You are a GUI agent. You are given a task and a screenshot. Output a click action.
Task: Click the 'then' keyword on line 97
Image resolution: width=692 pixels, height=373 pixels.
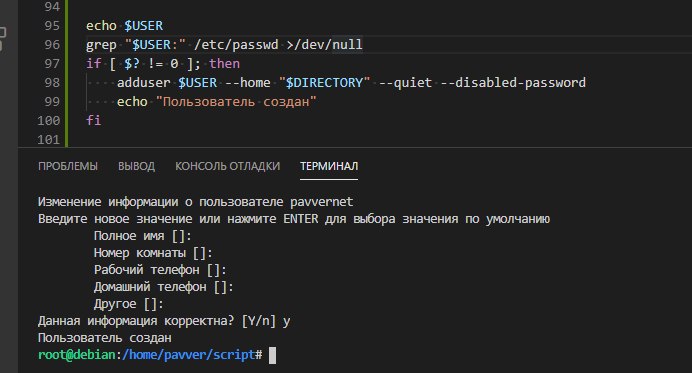tap(224, 64)
